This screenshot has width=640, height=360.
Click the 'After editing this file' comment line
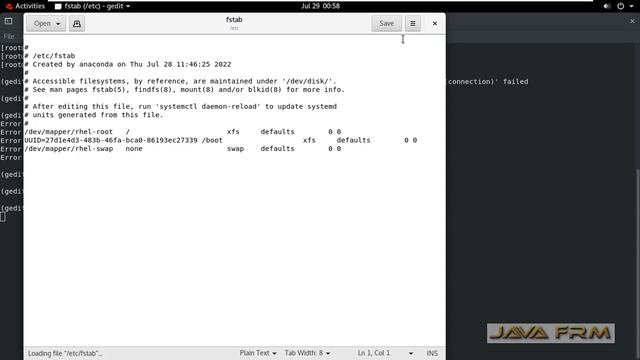pyautogui.click(x=180, y=107)
